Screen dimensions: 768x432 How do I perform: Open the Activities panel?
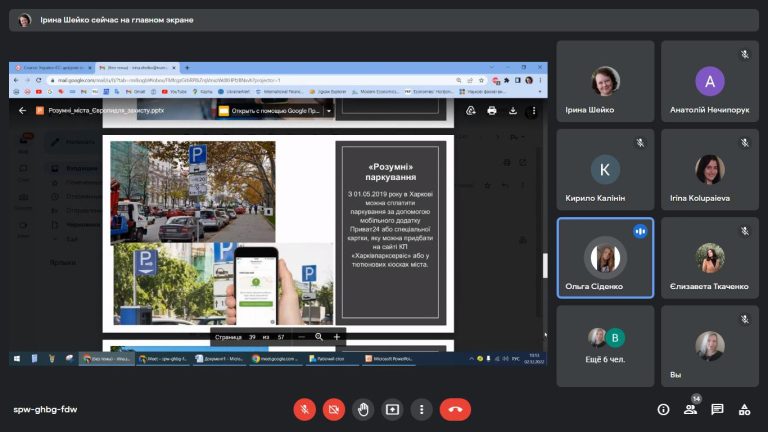click(744, 409)
